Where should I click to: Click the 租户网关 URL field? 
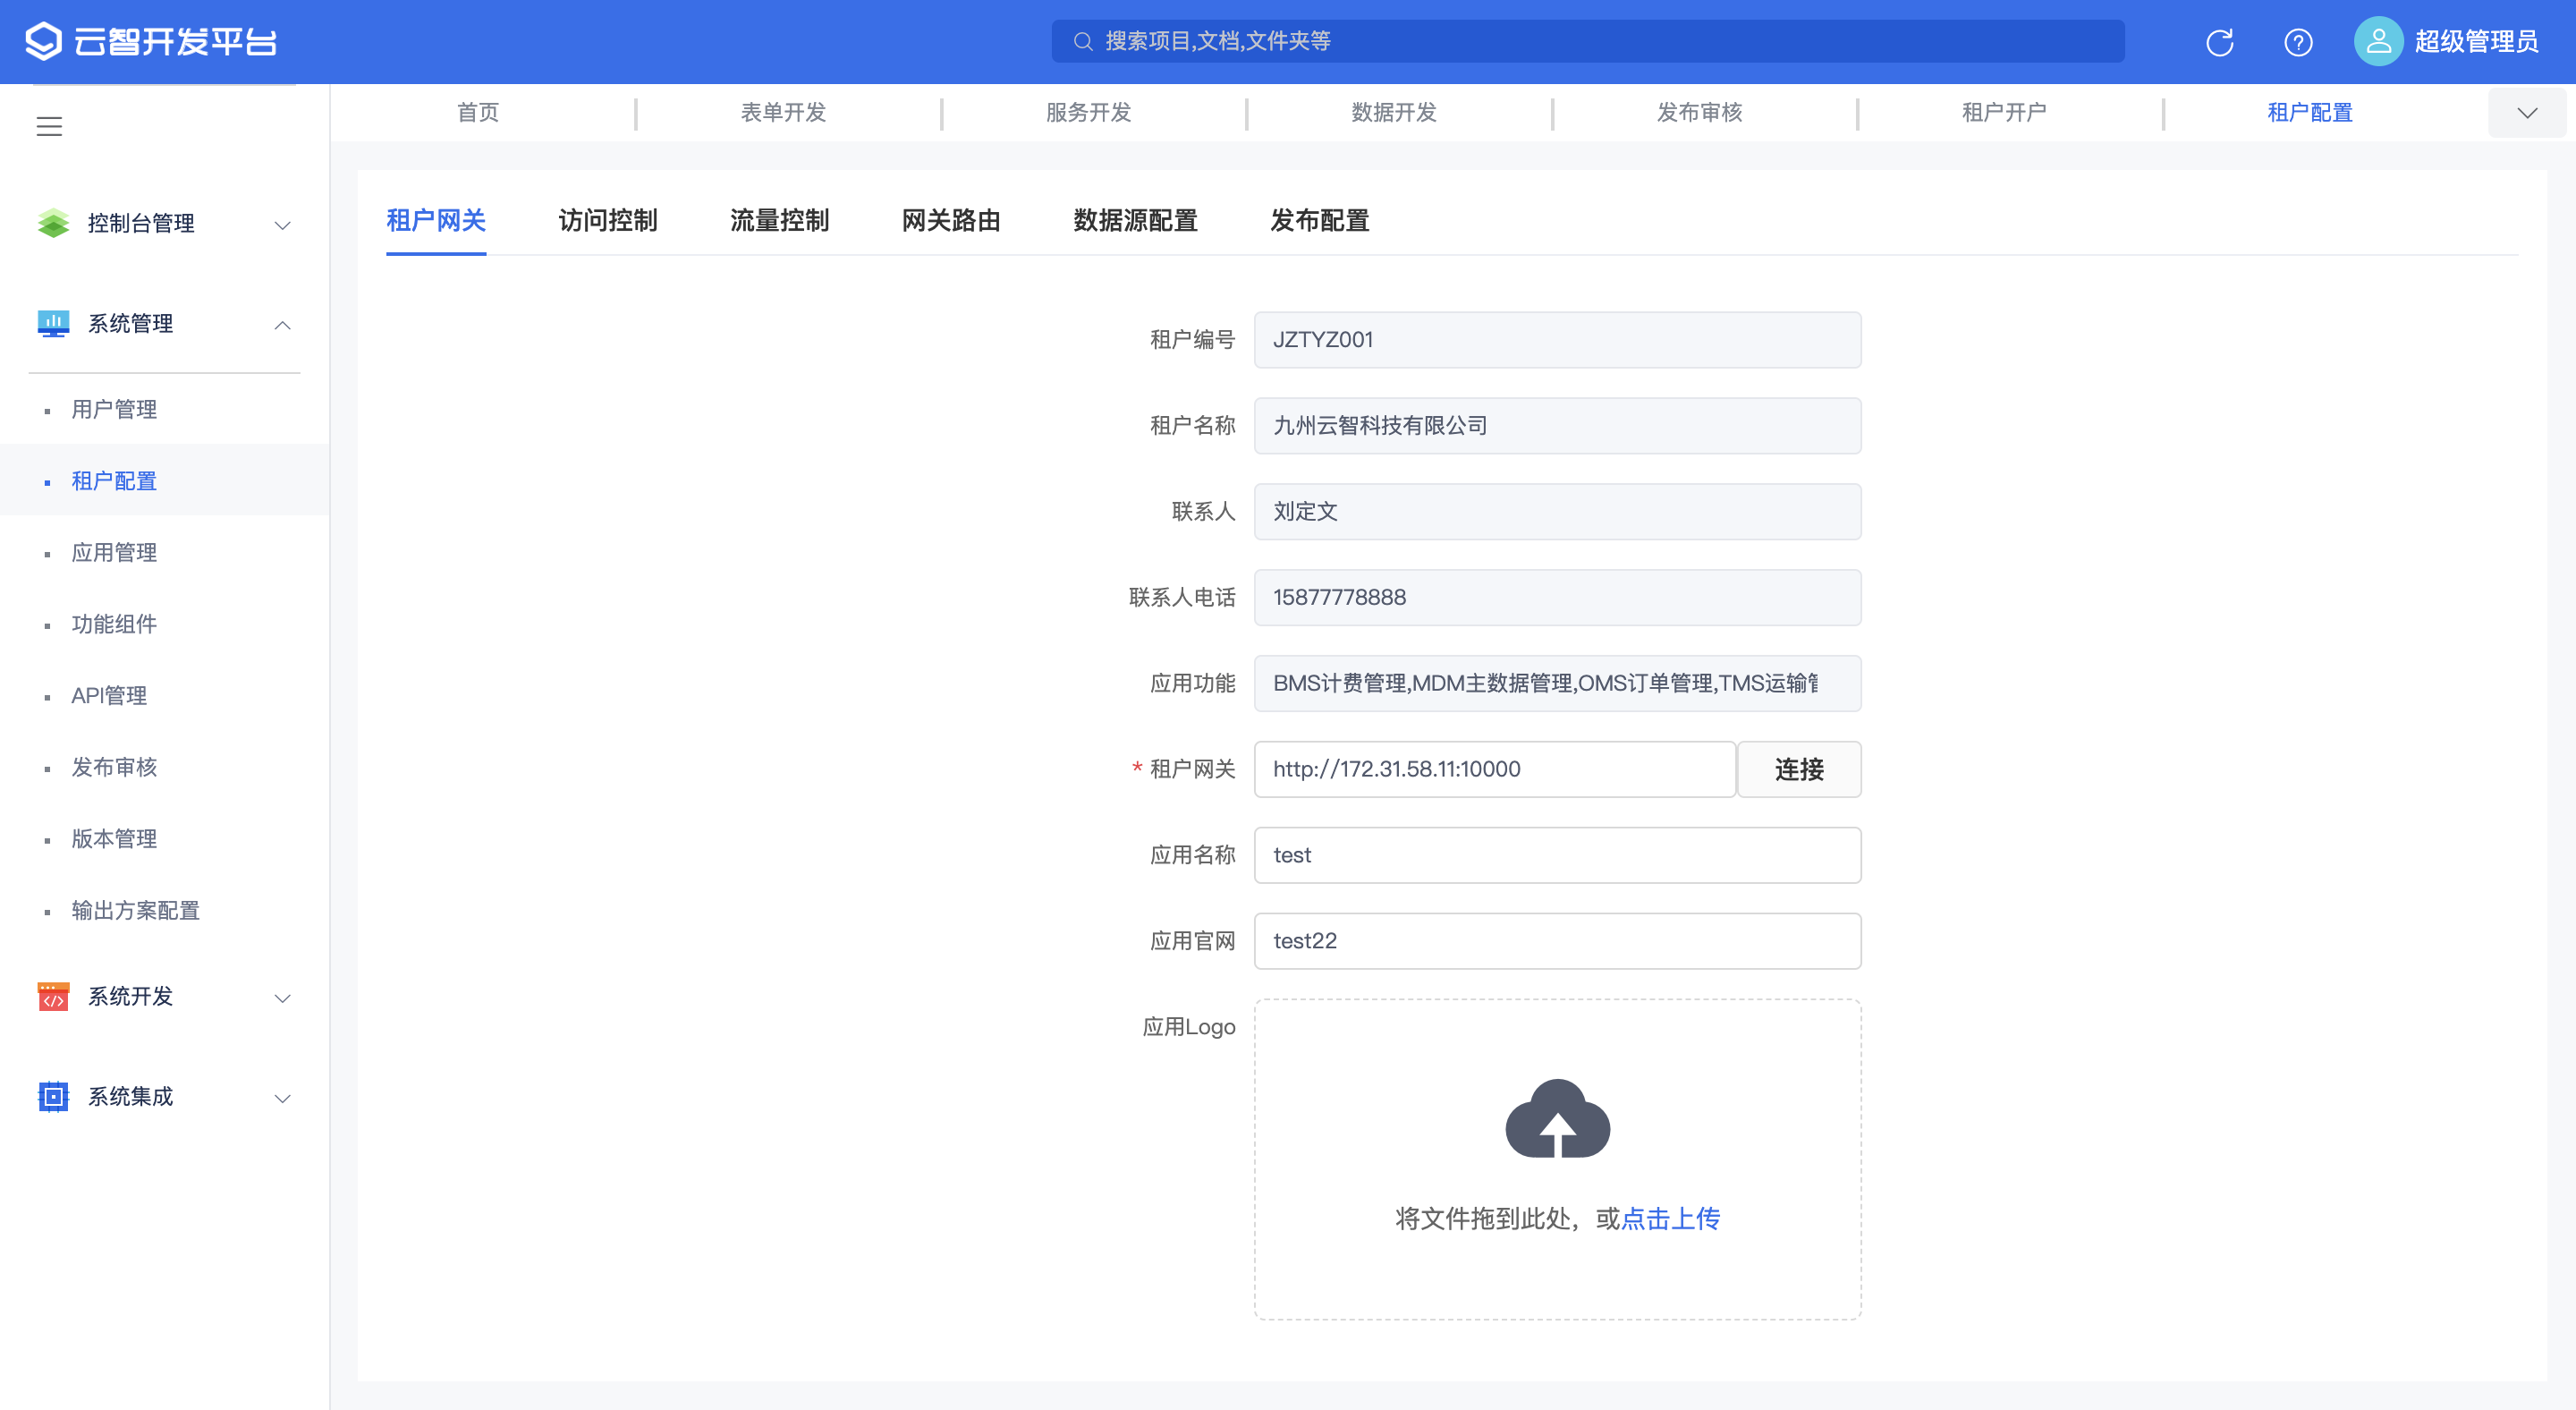click(x=1495, y=769)
